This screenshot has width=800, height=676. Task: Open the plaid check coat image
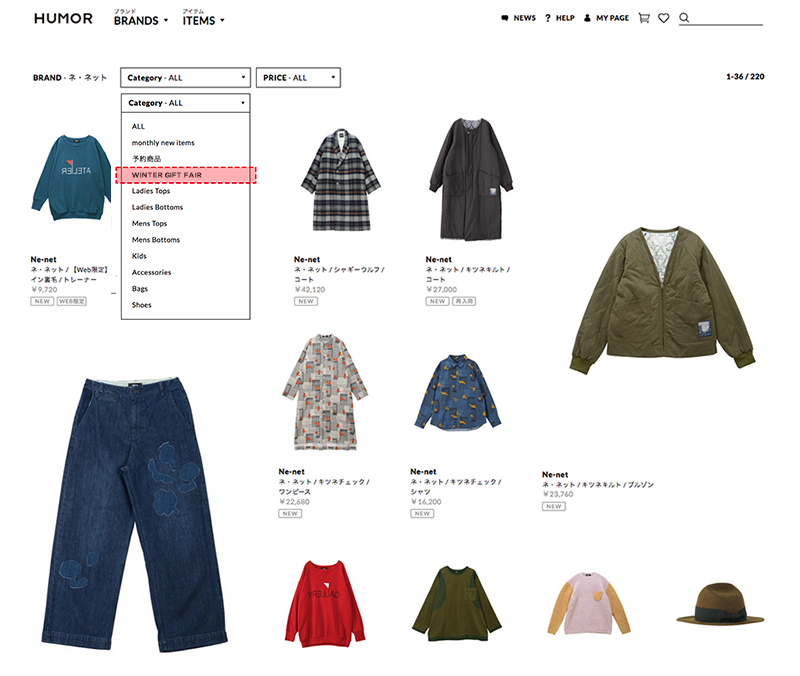coord(340,180)
